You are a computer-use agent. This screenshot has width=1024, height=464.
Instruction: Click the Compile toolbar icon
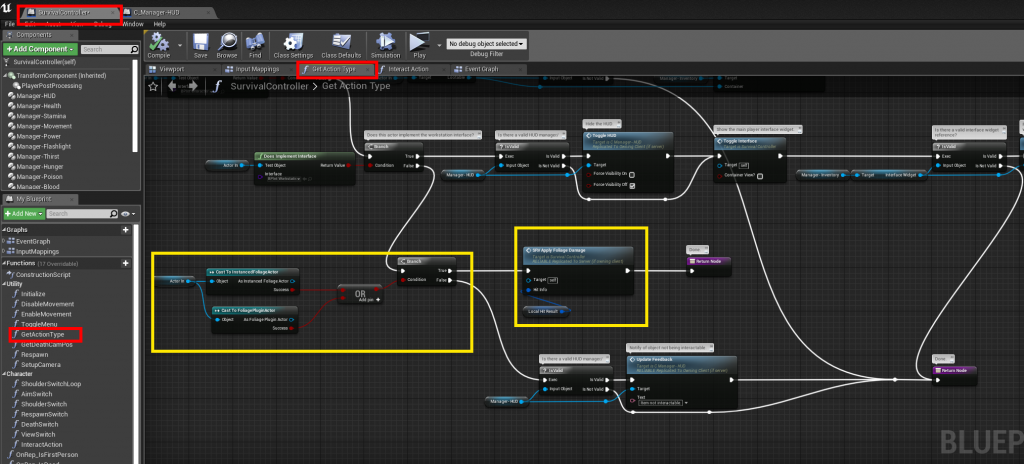point(160,46)
